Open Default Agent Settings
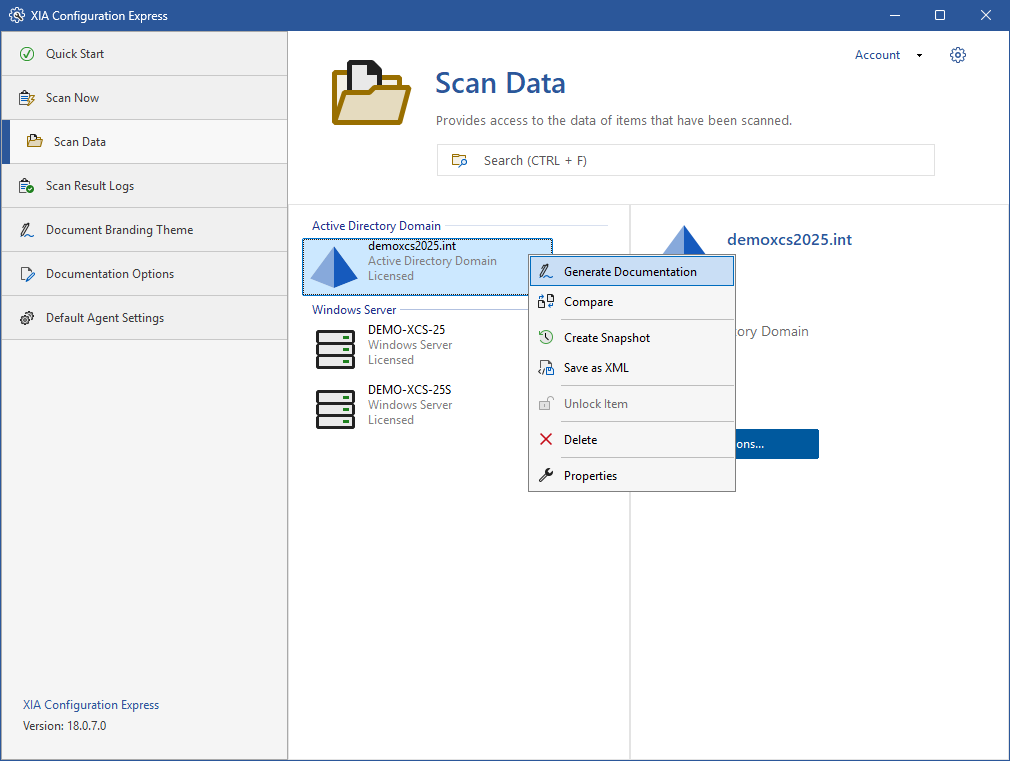Viewport: 1010px width, 761px height. pyautogui.click(x=105, y=318)
